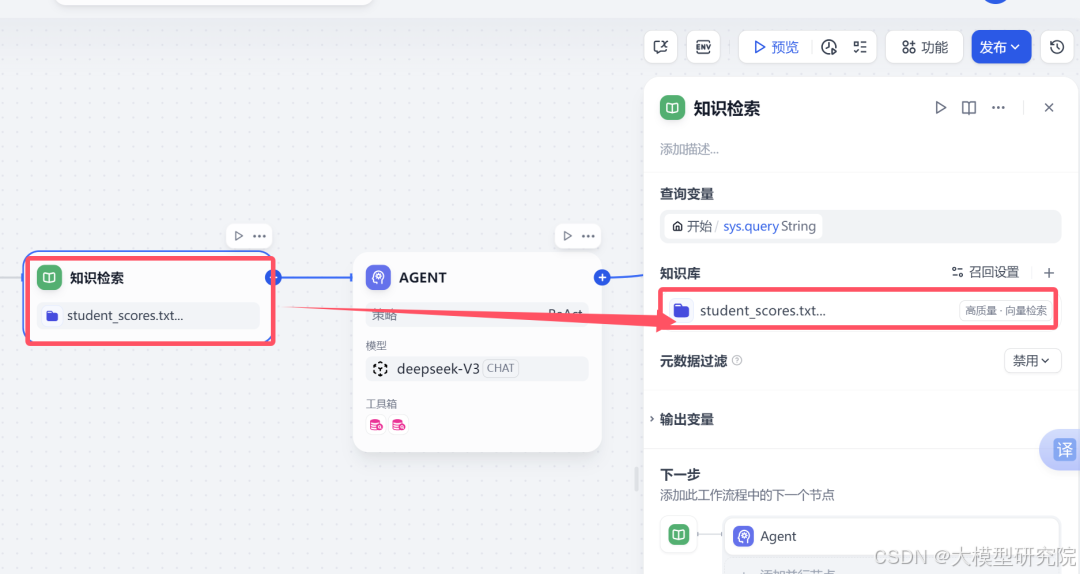Open the ENV environment variables button

(703, 47)
